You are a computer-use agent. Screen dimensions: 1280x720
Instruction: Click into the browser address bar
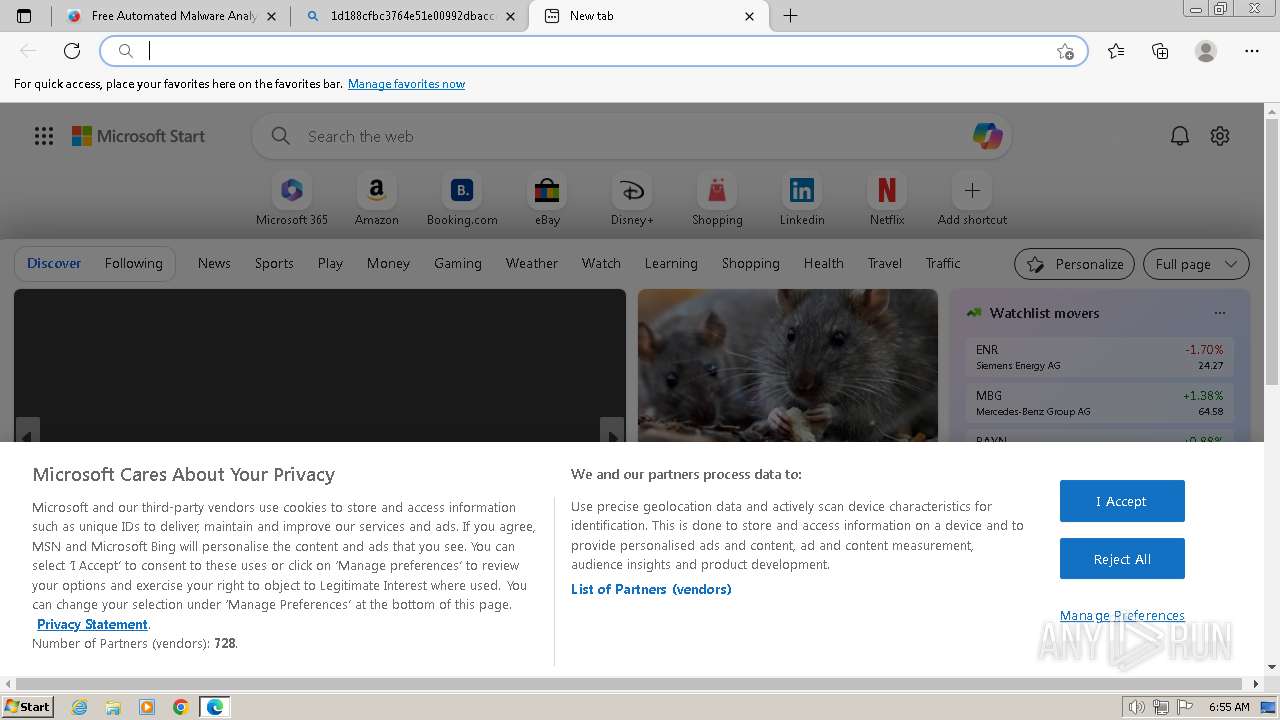click(594, 51)
